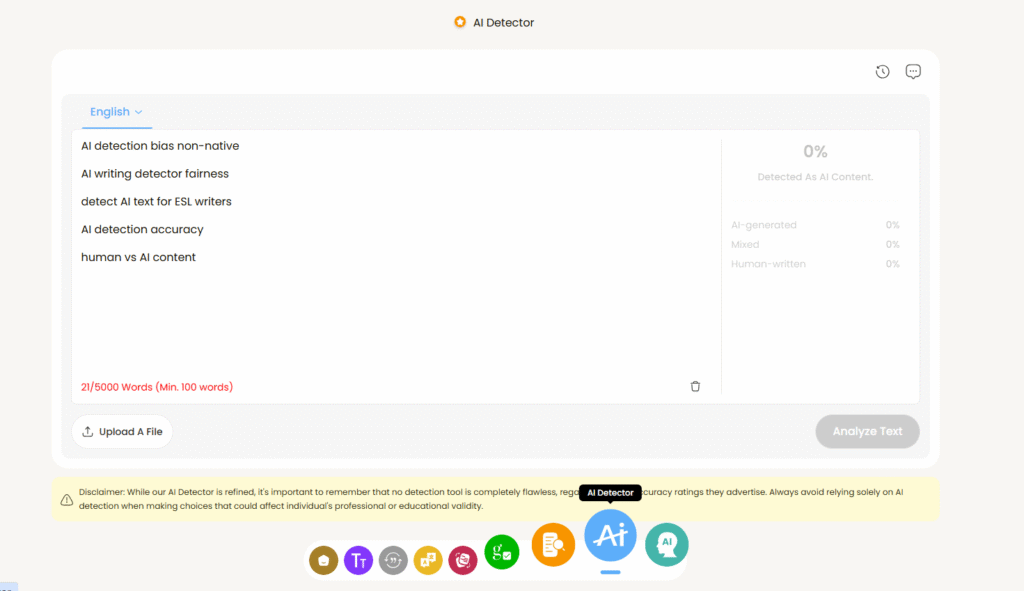Click inside the text input area
This screenshot has width=1024, height=591.
coord(396,320)
